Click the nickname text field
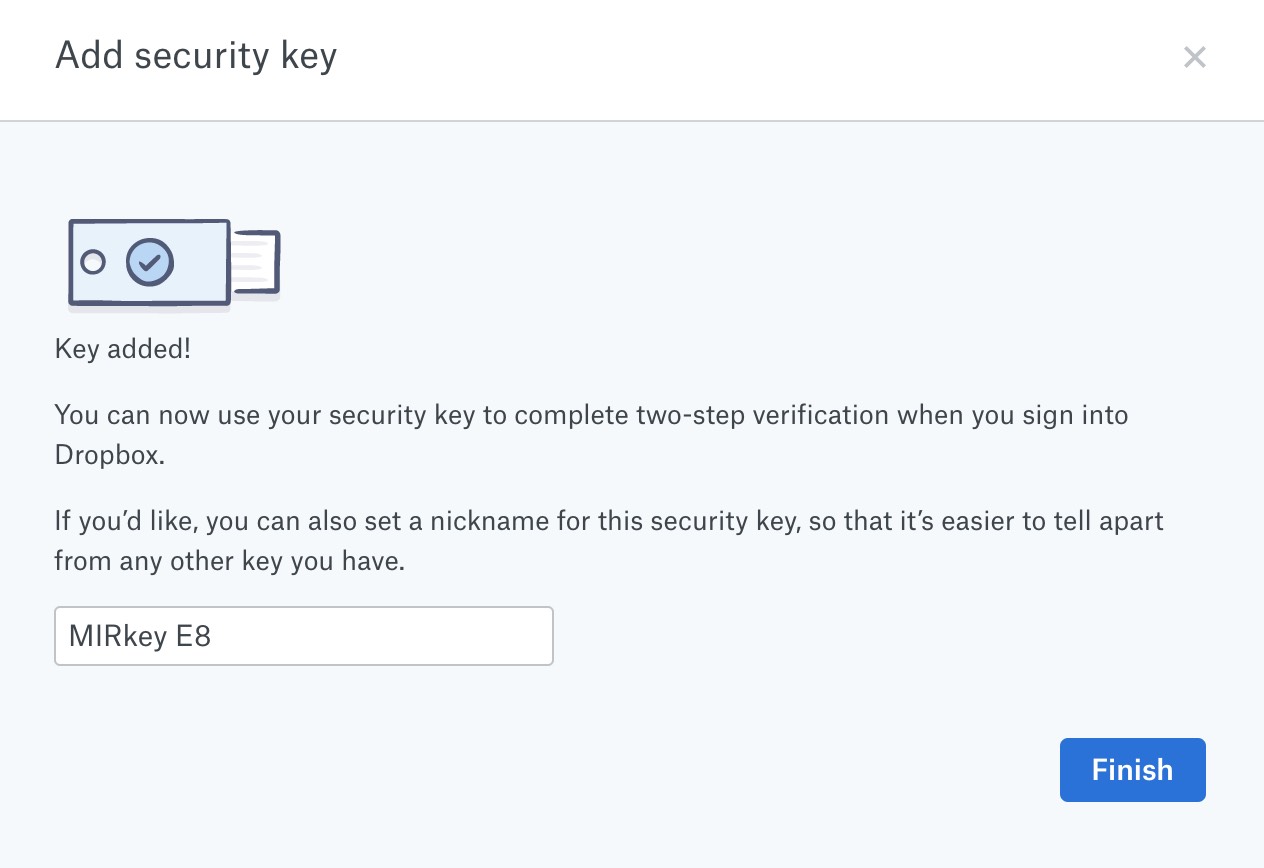 [x=303, y=636]
